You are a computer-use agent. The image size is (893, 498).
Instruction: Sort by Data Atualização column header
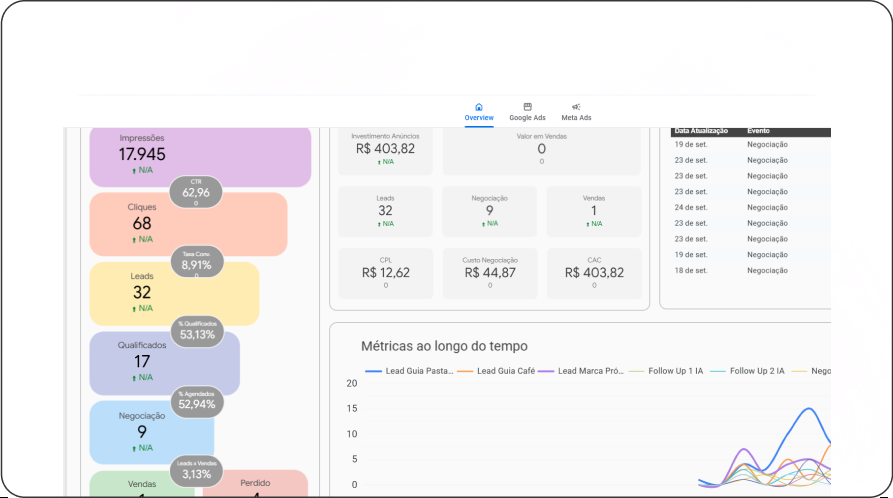click(x=701, y=131)
